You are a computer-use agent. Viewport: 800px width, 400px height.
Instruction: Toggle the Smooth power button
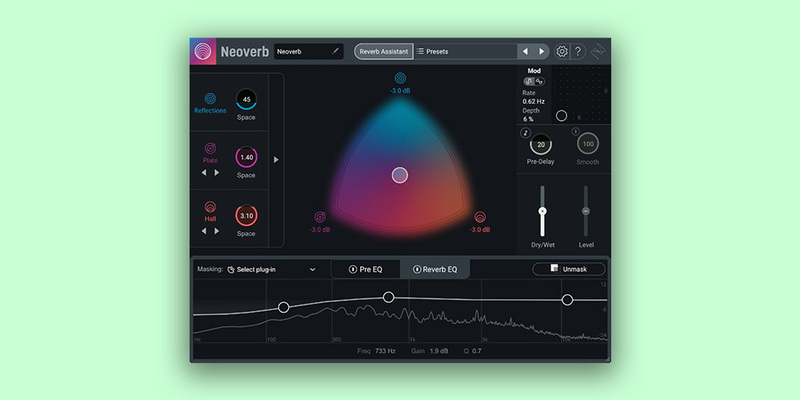point(576,132)
